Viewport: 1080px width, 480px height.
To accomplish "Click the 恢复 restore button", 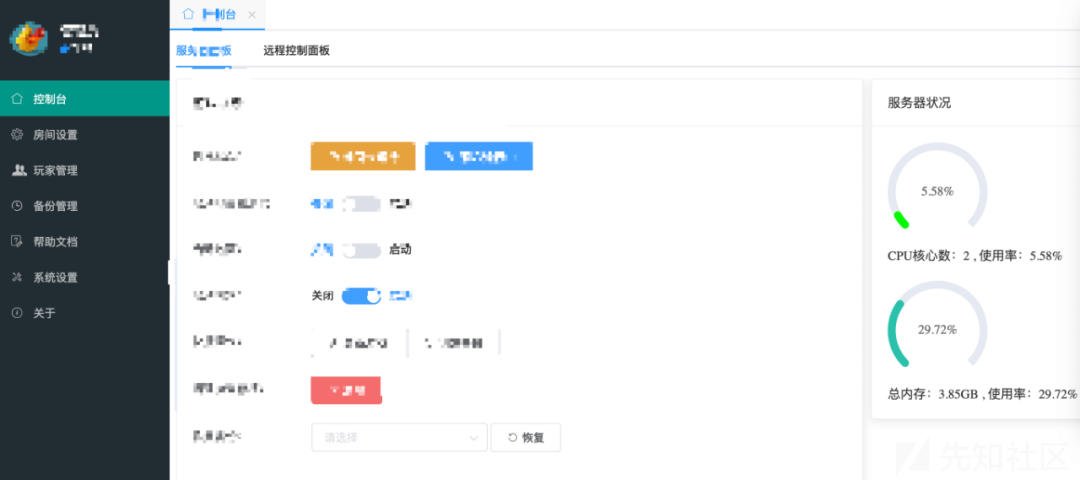I will pyautogui.click(x=526, y=437).
